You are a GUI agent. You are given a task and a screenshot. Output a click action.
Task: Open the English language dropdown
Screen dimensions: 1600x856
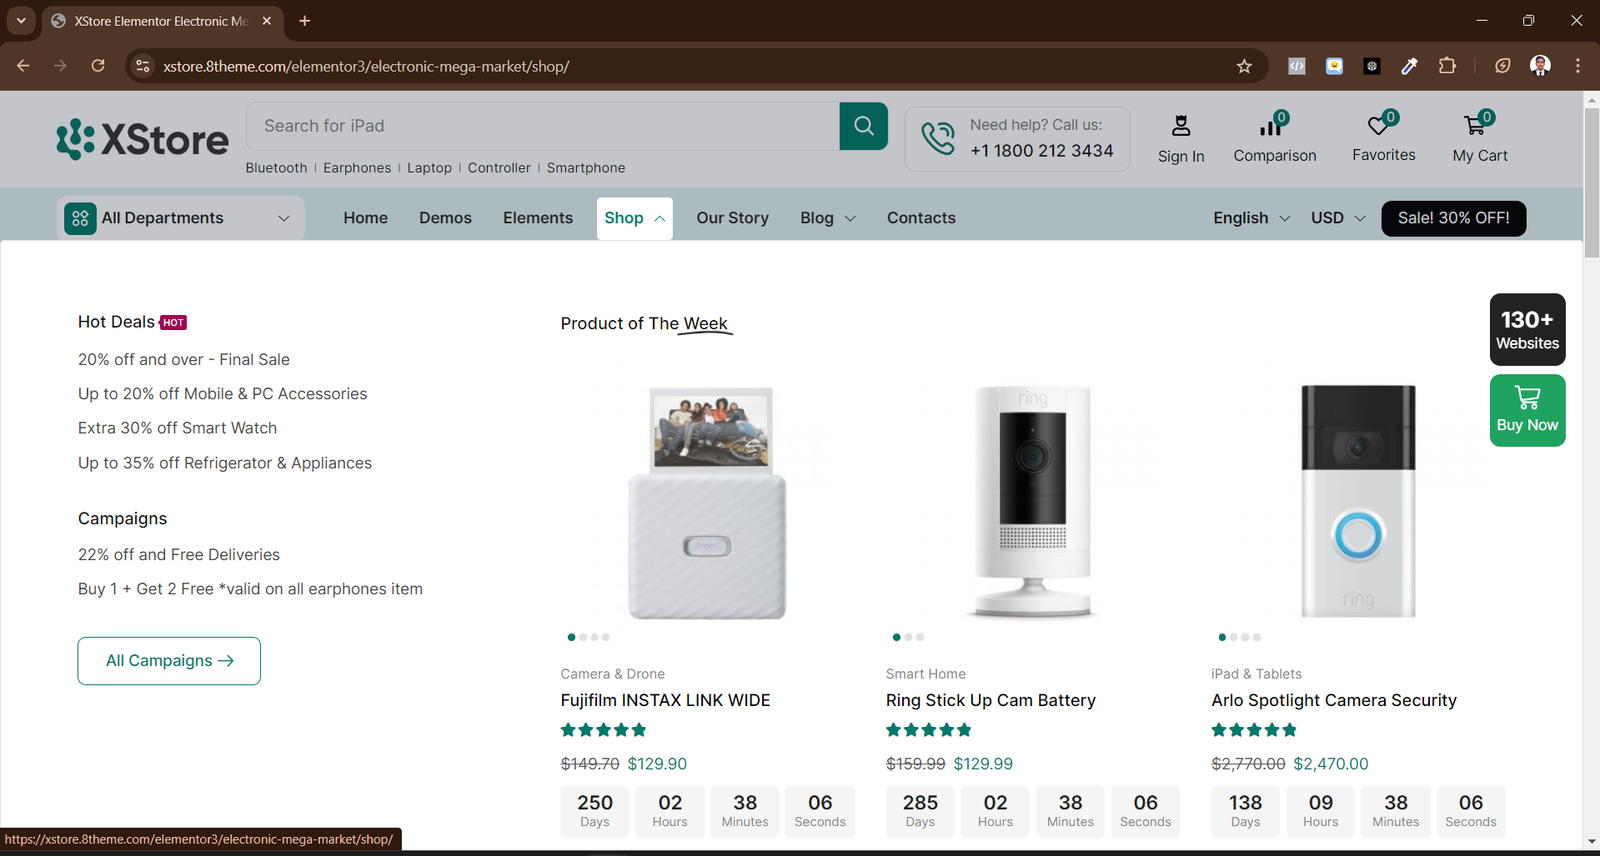(x=1251, y=218)
